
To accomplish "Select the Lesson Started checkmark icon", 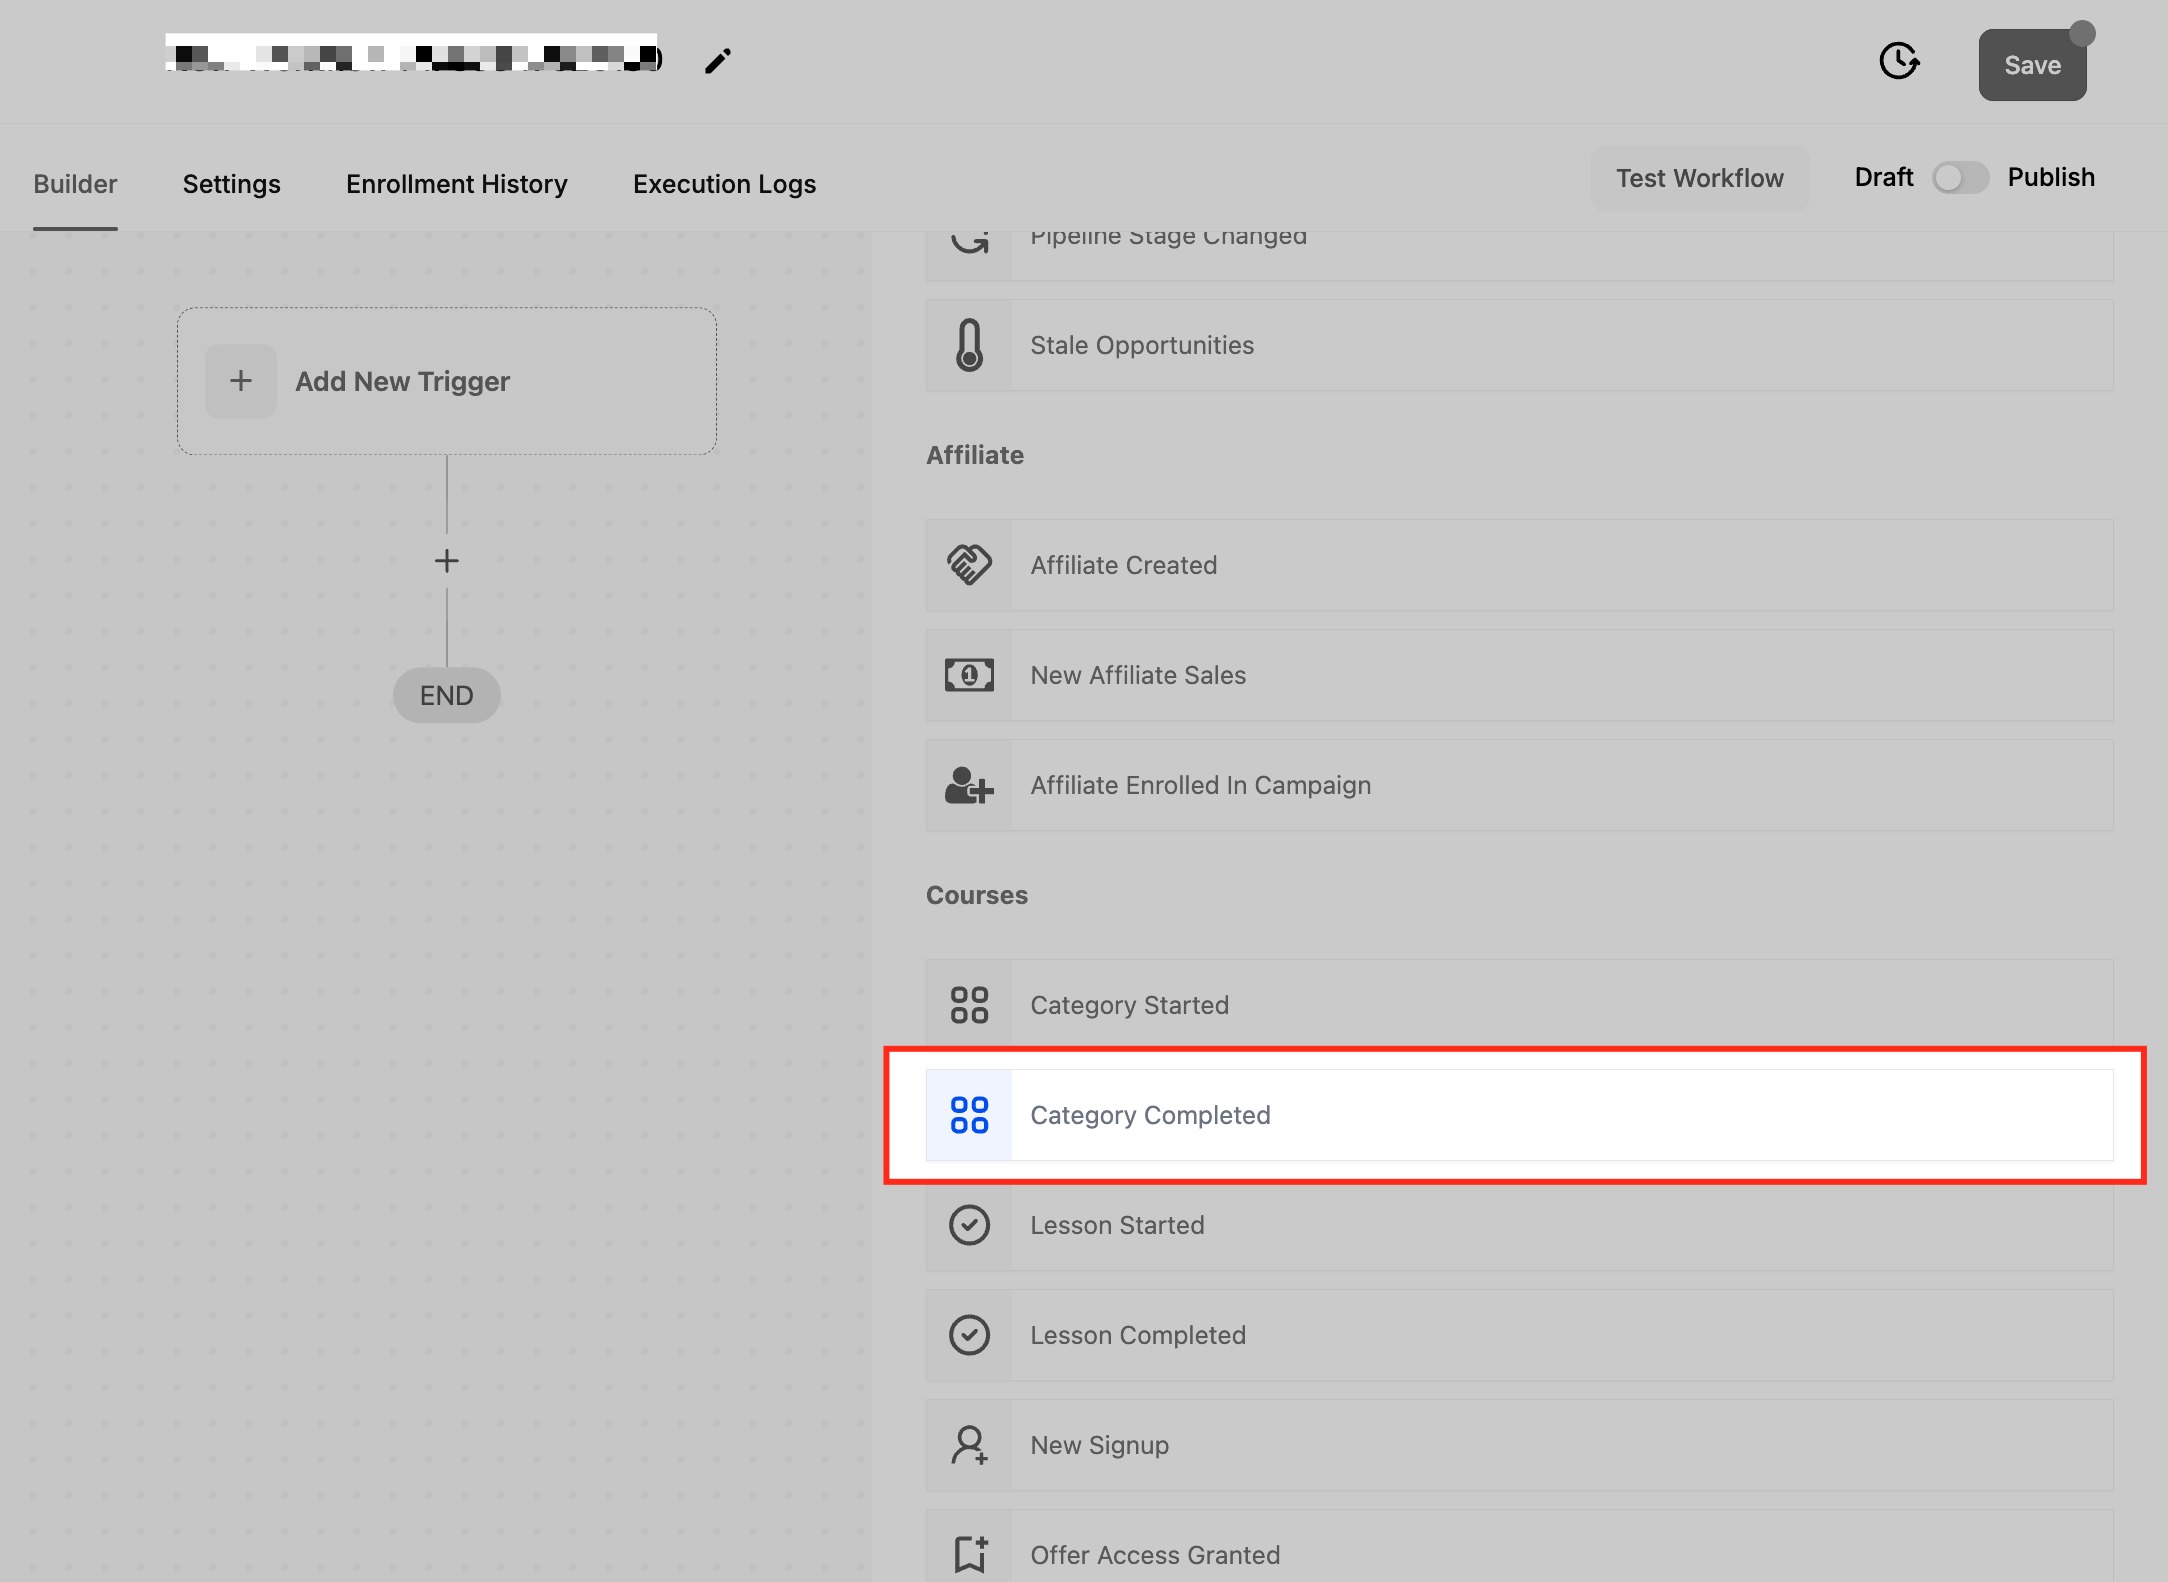I will point(969,1225).
